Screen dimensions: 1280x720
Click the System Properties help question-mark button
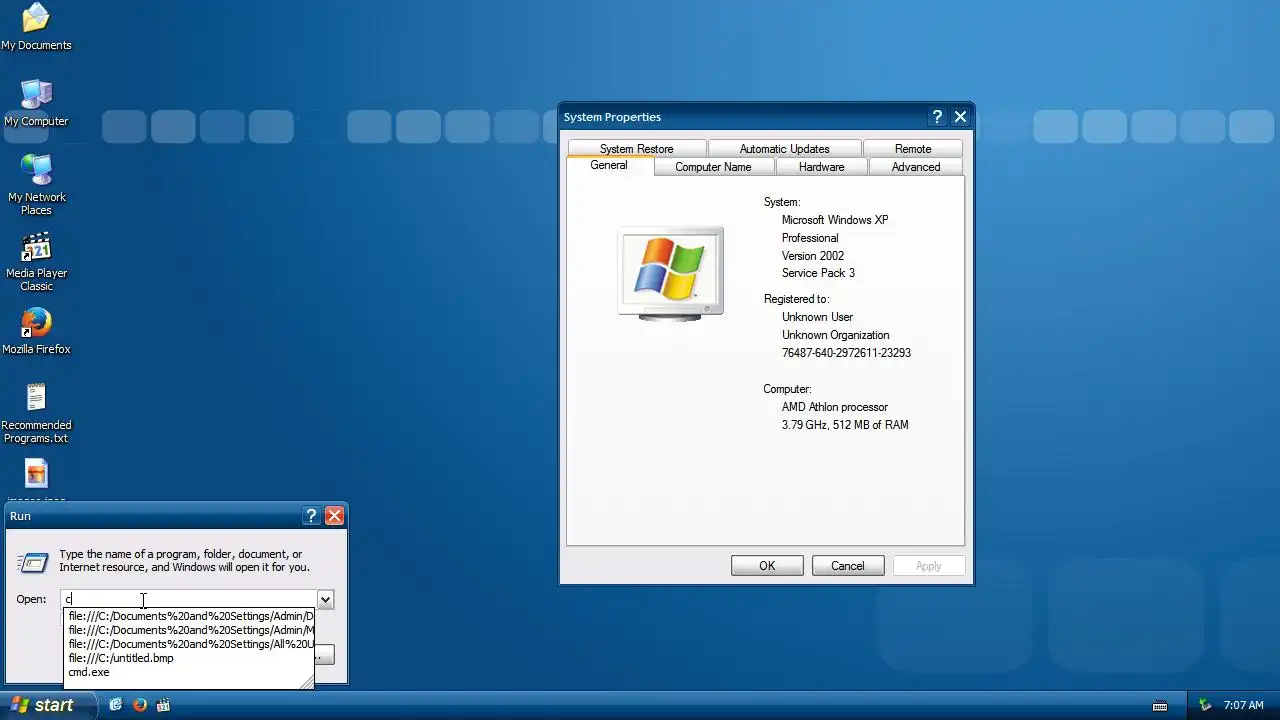(x=937, y=117)
